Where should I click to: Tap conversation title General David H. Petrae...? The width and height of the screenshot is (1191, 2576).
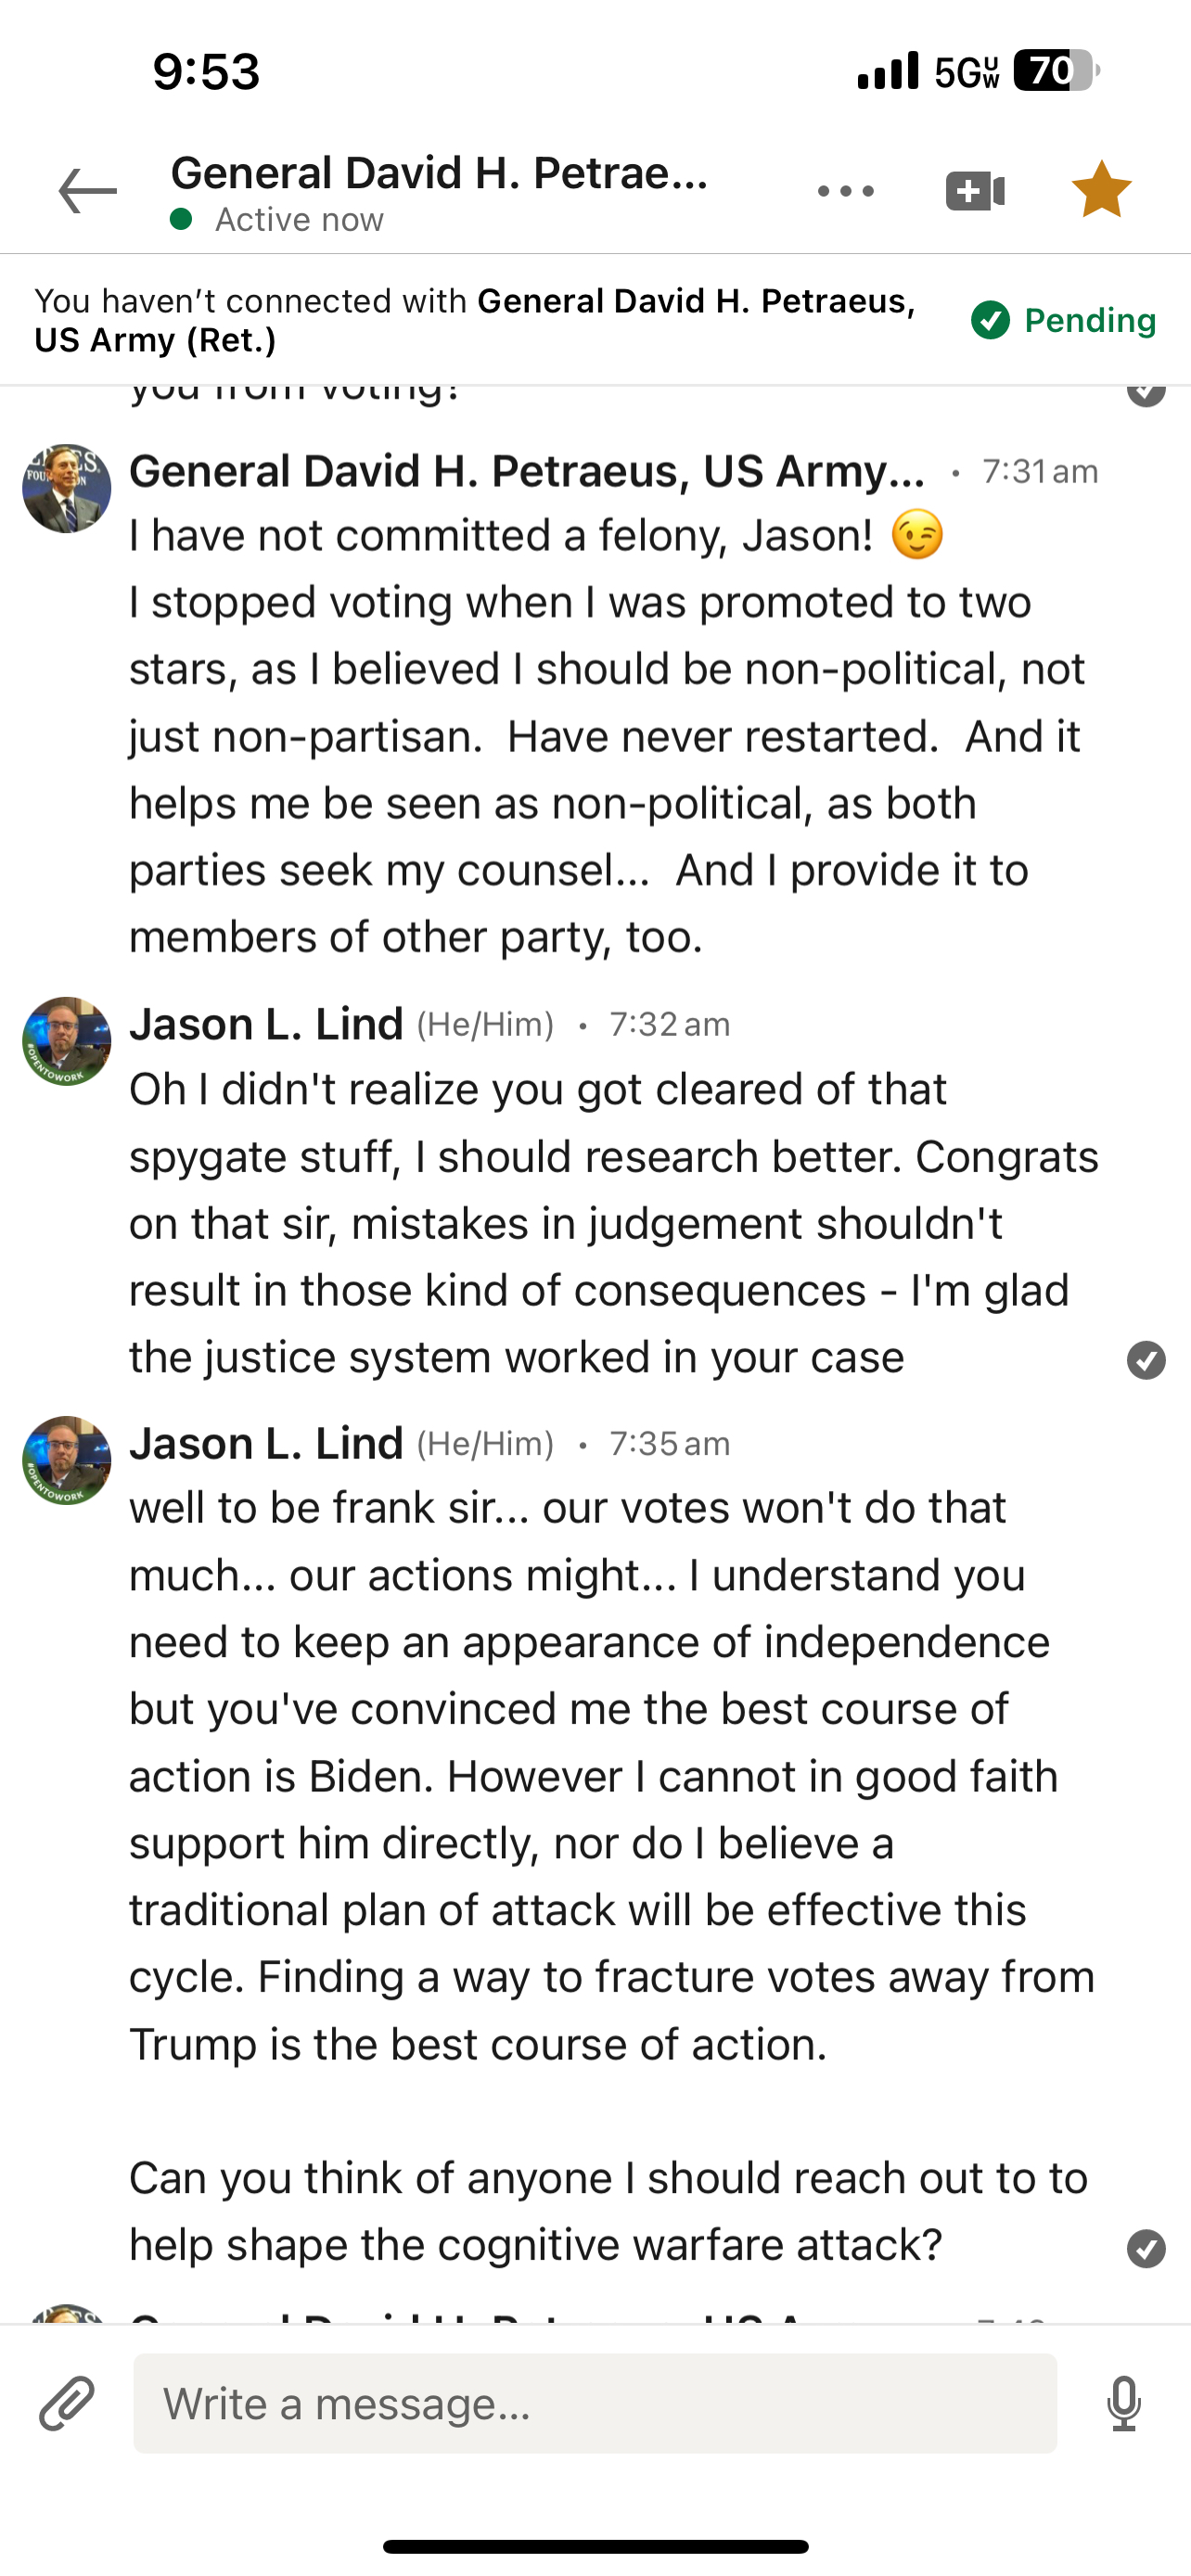pos(440,173)
